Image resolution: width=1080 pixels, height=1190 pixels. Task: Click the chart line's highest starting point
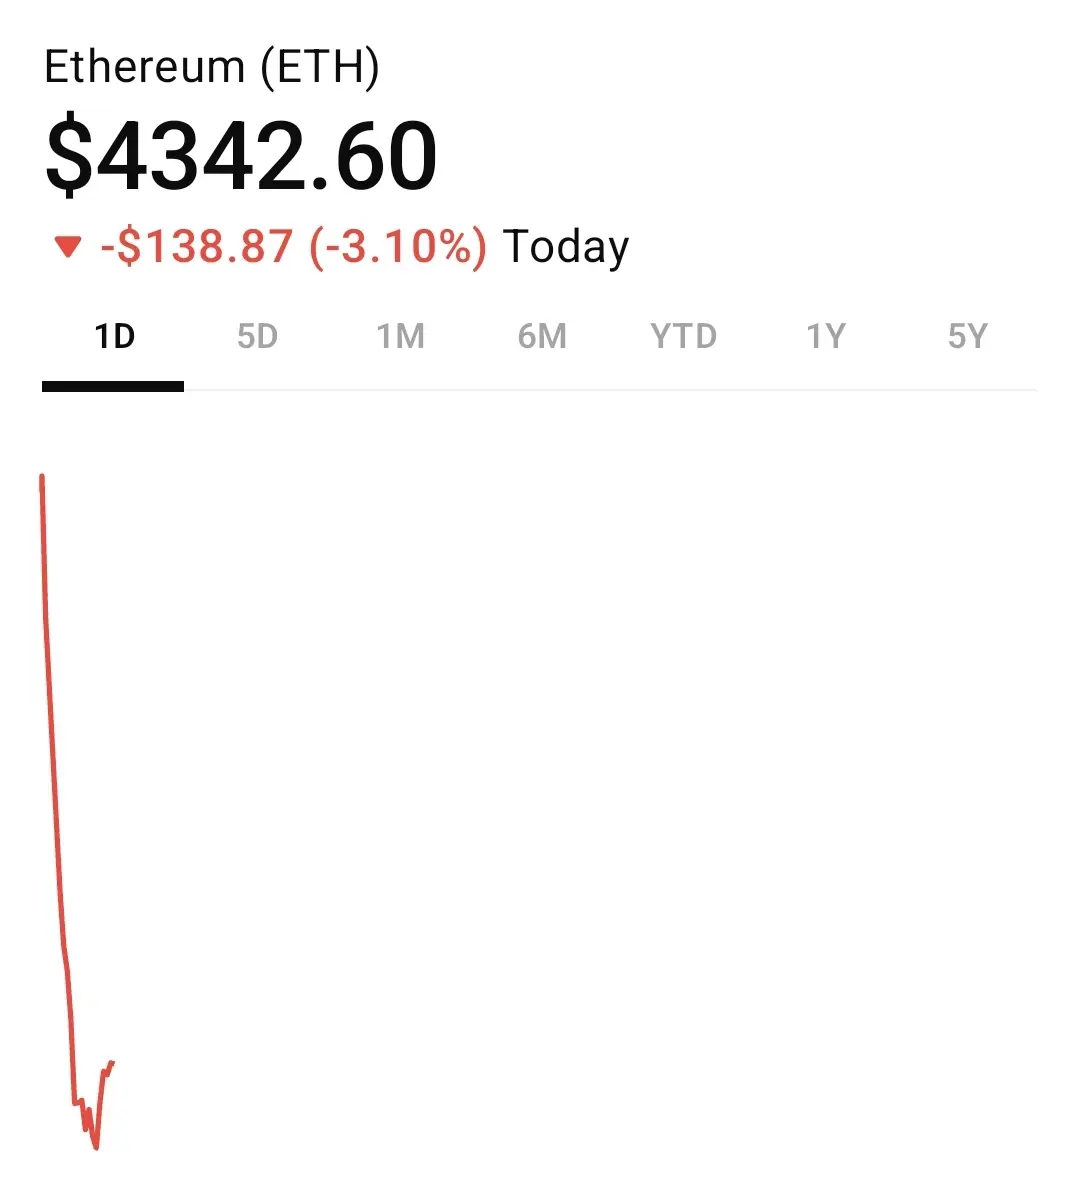point(42,477)
